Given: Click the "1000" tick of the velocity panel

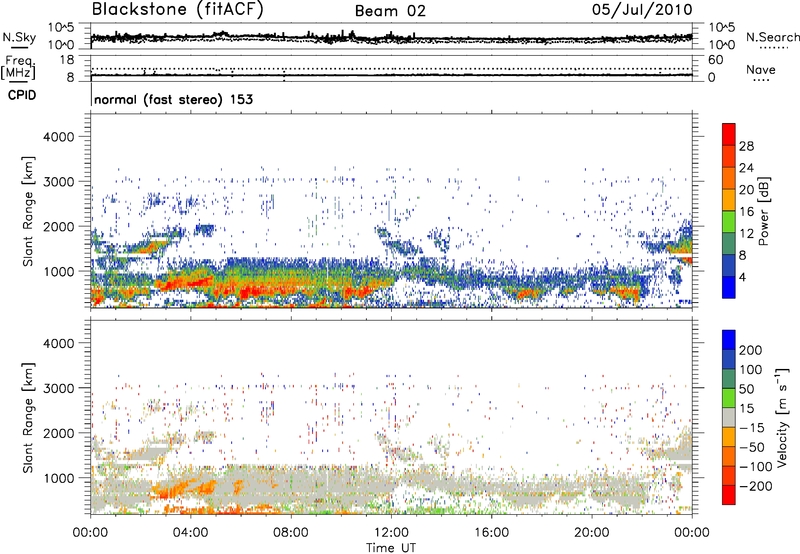Looking at the screenshot, I should (x=58, y=478).
